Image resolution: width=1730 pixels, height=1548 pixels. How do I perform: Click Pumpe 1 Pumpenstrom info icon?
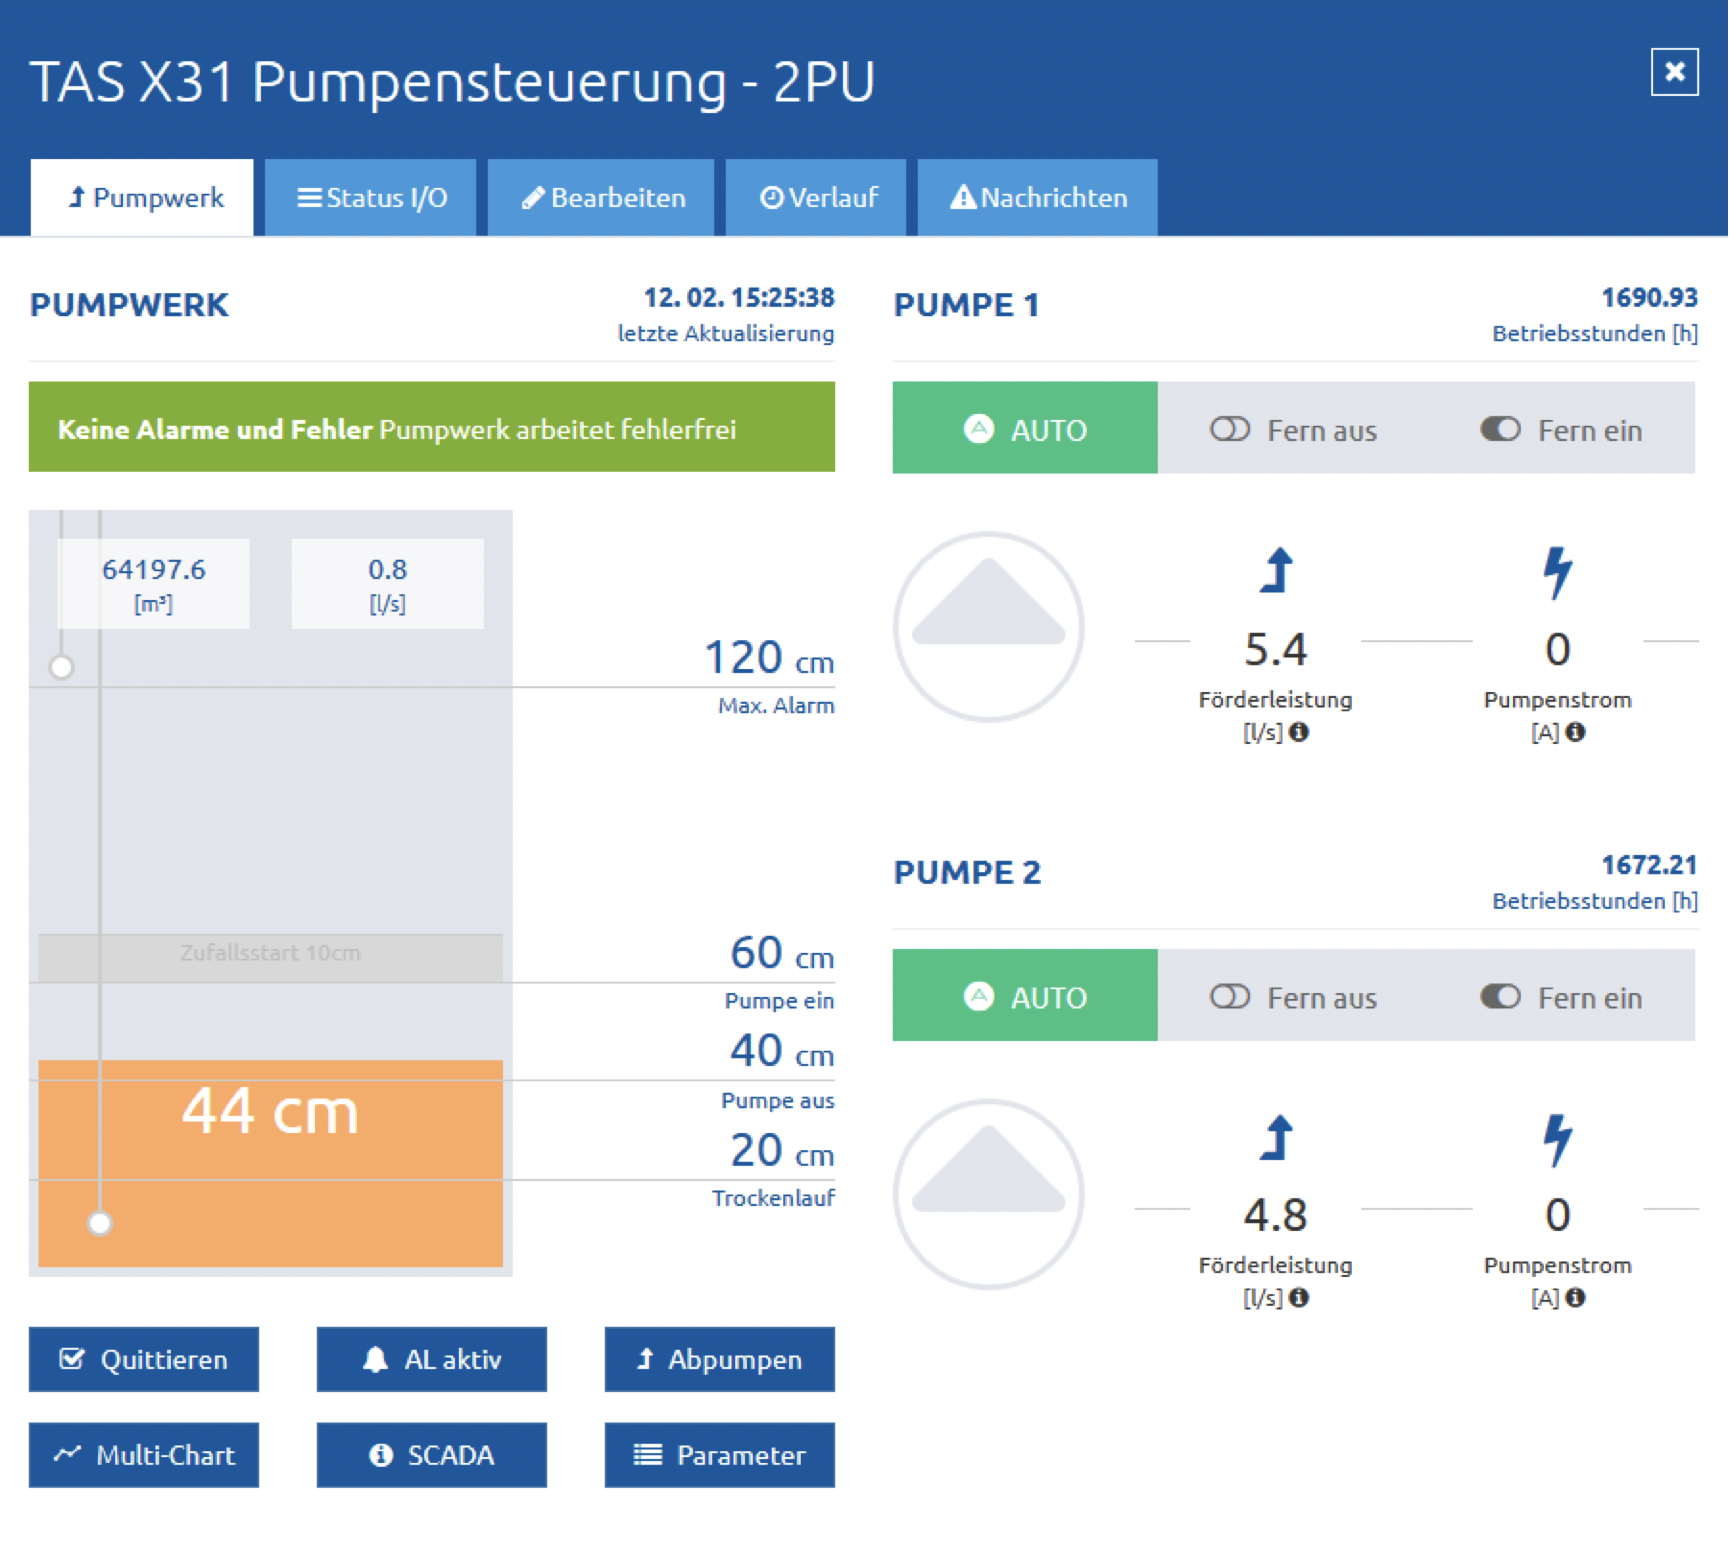coord(1576,732)
